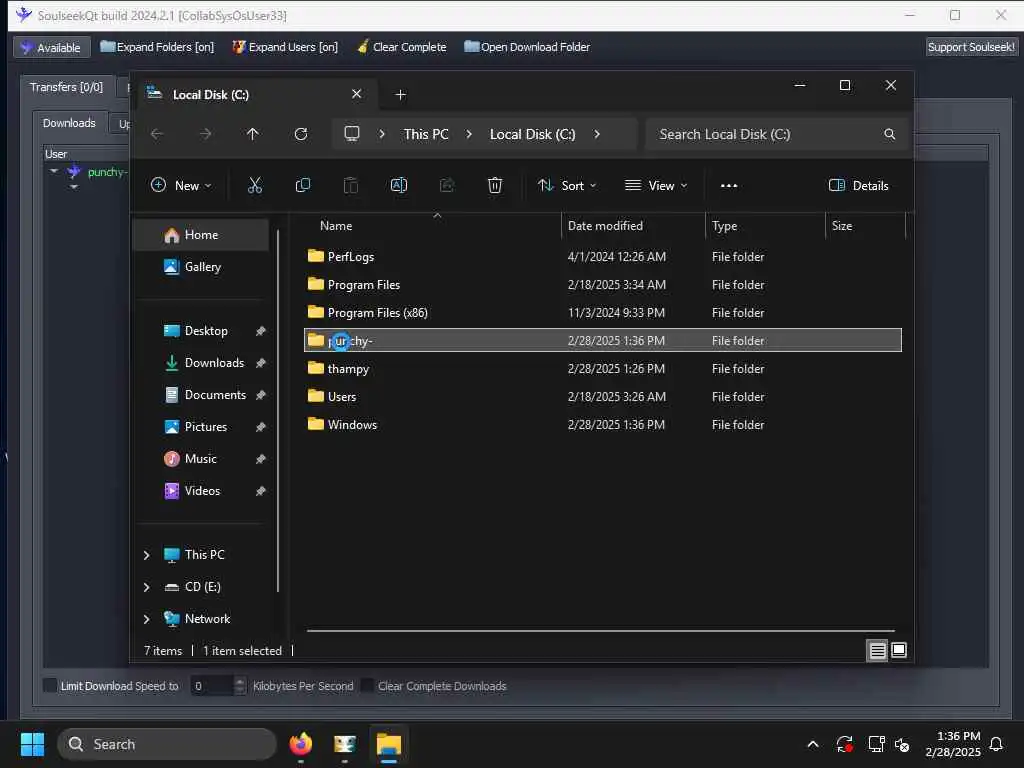Click download speed limit stepper arrows
Viewport: 1024px width, 768px height.
tap(240, 685)
